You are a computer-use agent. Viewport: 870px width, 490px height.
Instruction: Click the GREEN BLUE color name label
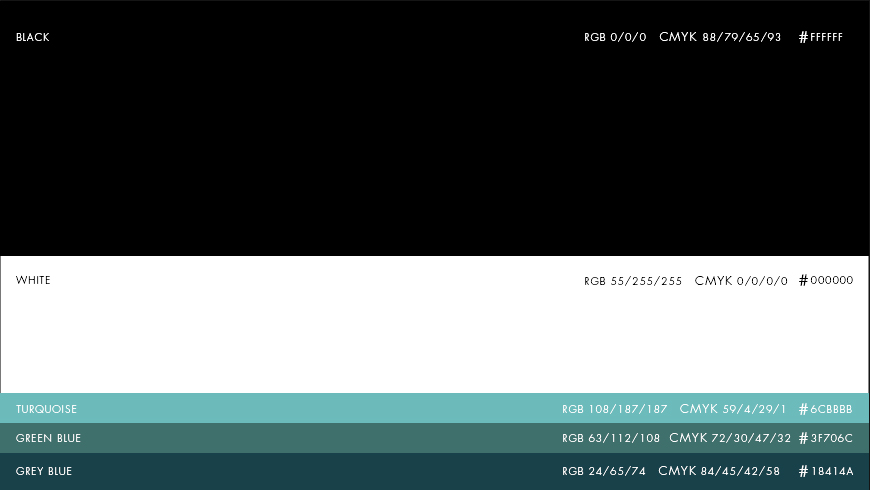(x=48, y=438)
